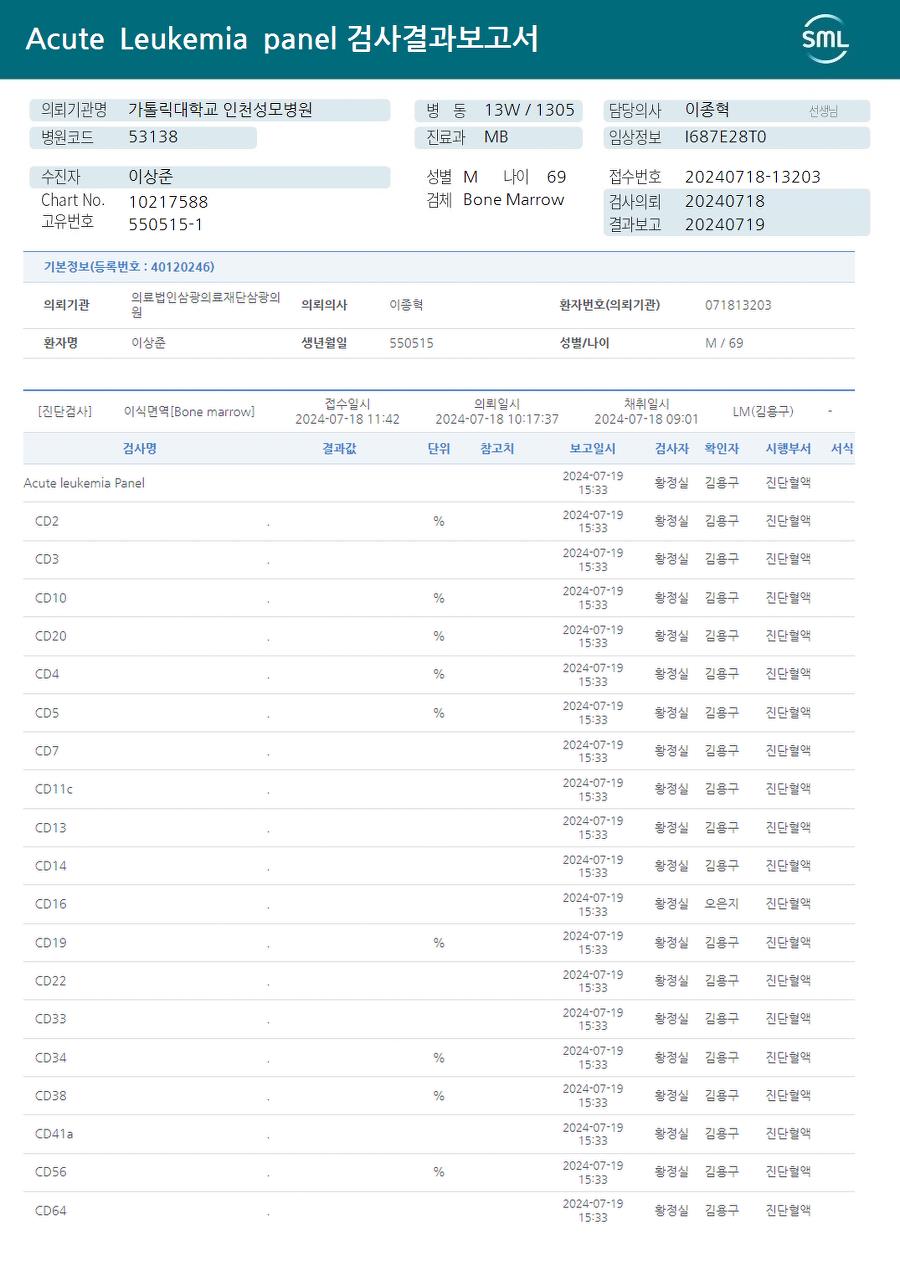Click the 'CD64' test row
Screen dimensions: 900x1271
coord(439,1211)
